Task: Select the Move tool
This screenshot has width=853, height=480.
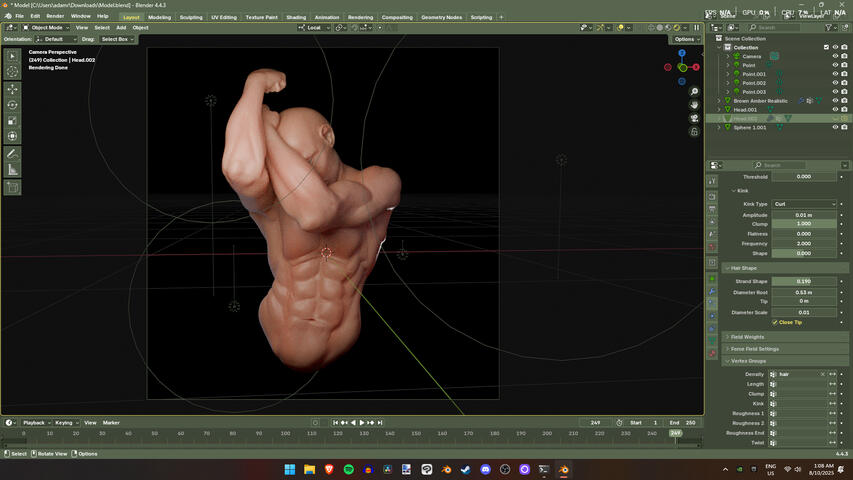Action: click(12, 89)
